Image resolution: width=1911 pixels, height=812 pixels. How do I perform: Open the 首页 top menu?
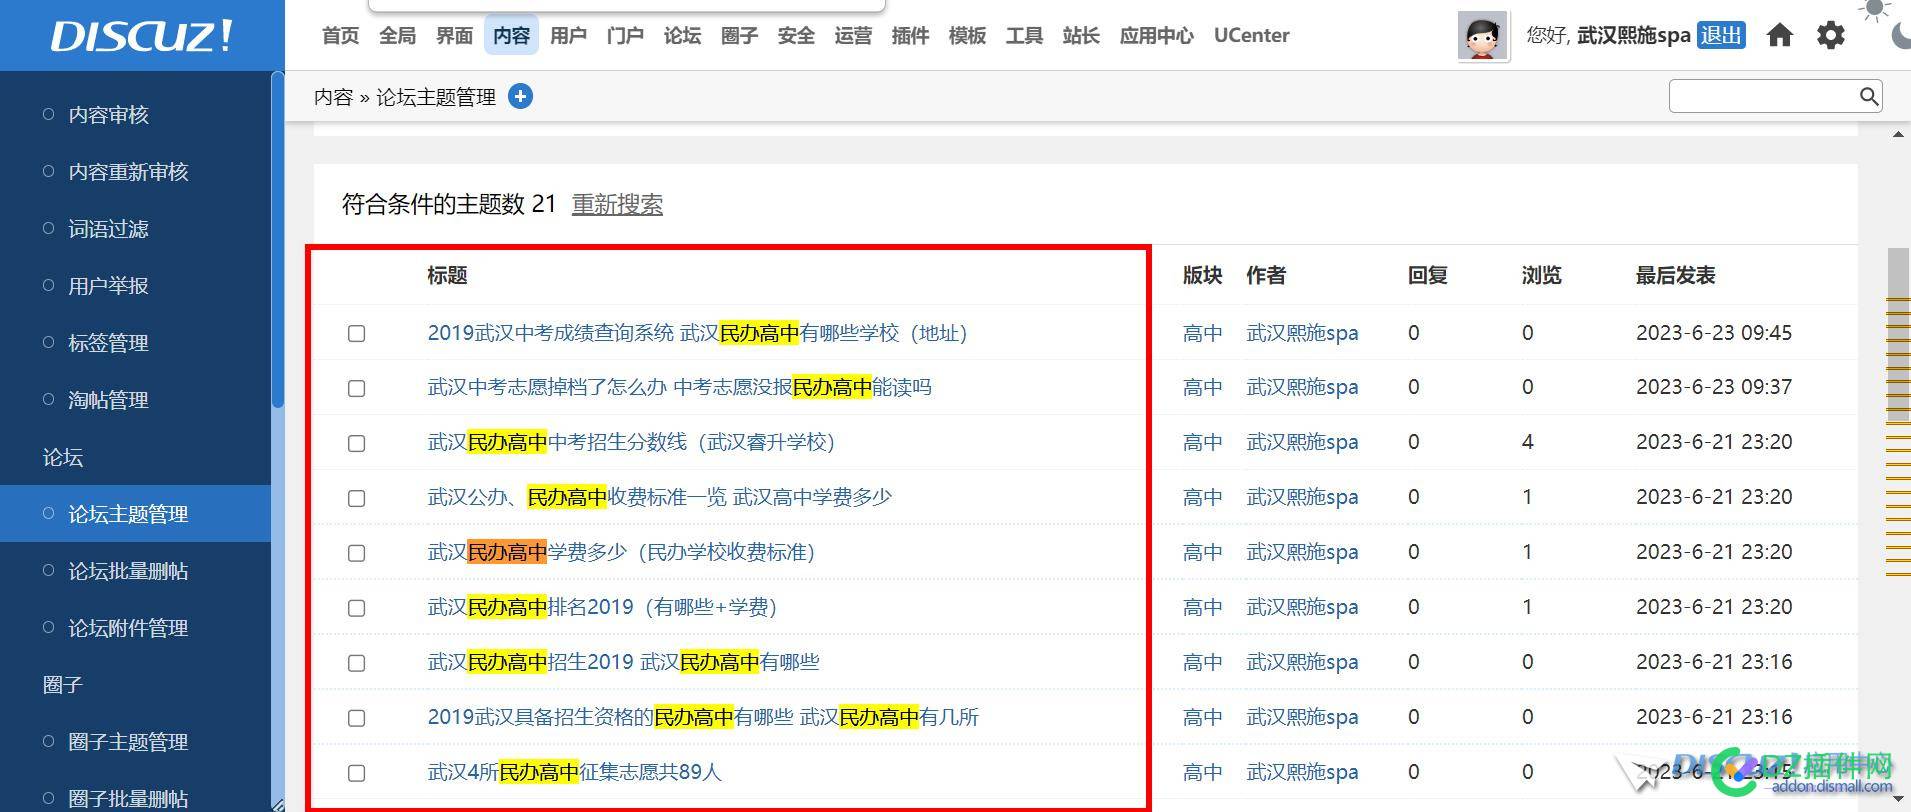click(340, 35)
